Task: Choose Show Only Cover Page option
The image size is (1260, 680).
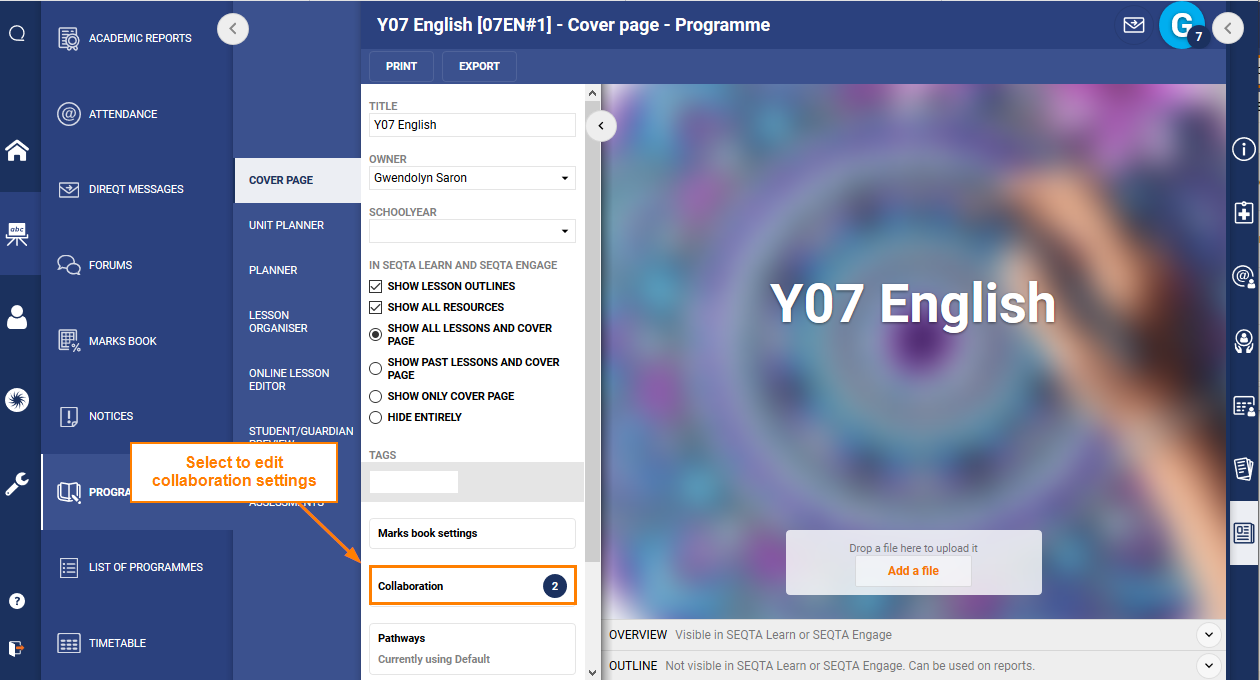Action: 376,396
